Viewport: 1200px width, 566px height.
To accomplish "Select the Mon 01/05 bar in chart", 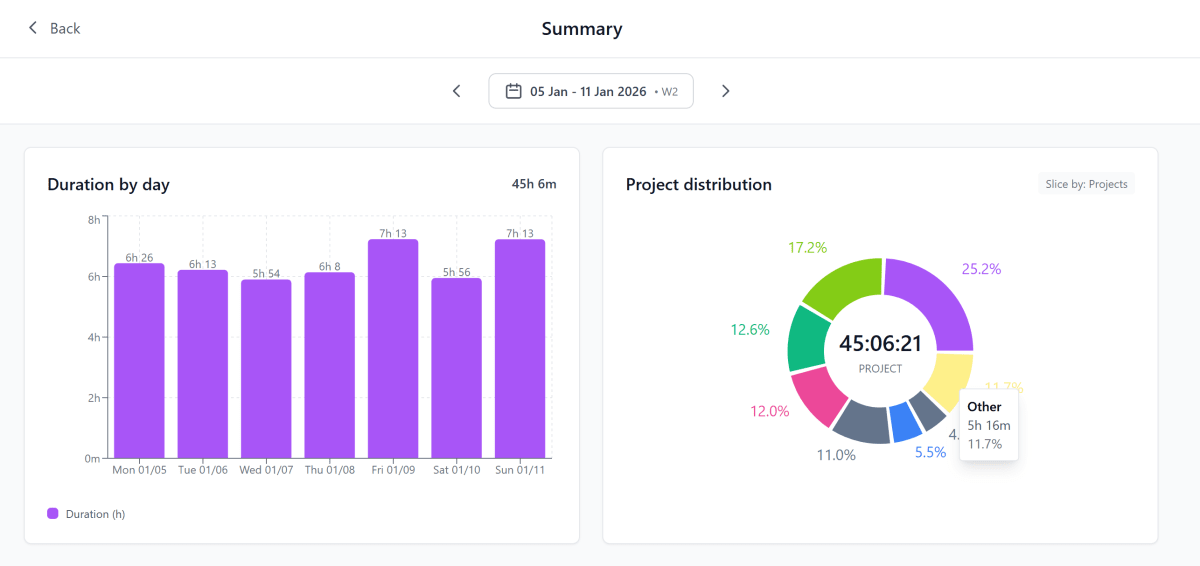I will tap(139, 361).
